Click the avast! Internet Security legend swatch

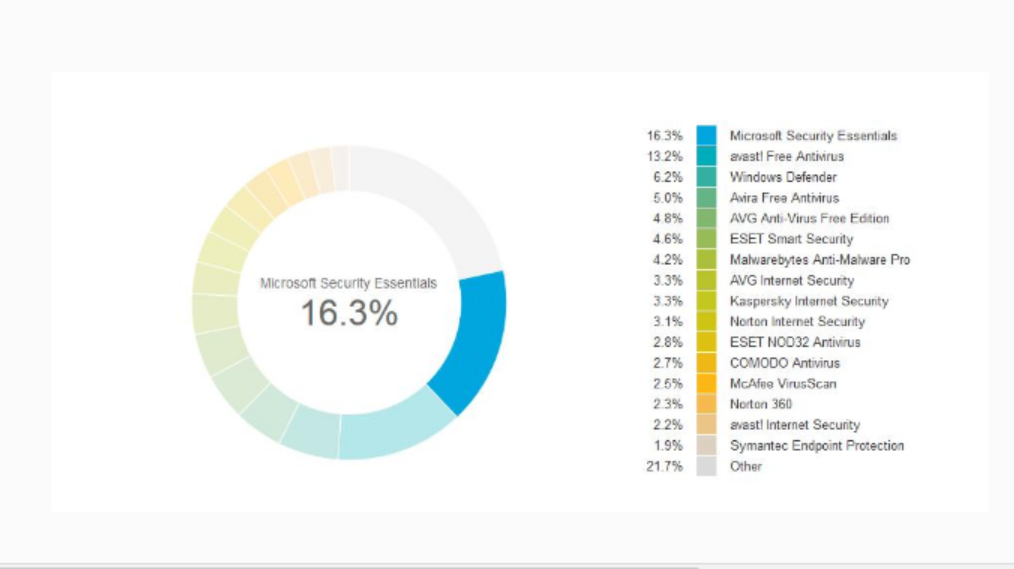coord(706,425)
